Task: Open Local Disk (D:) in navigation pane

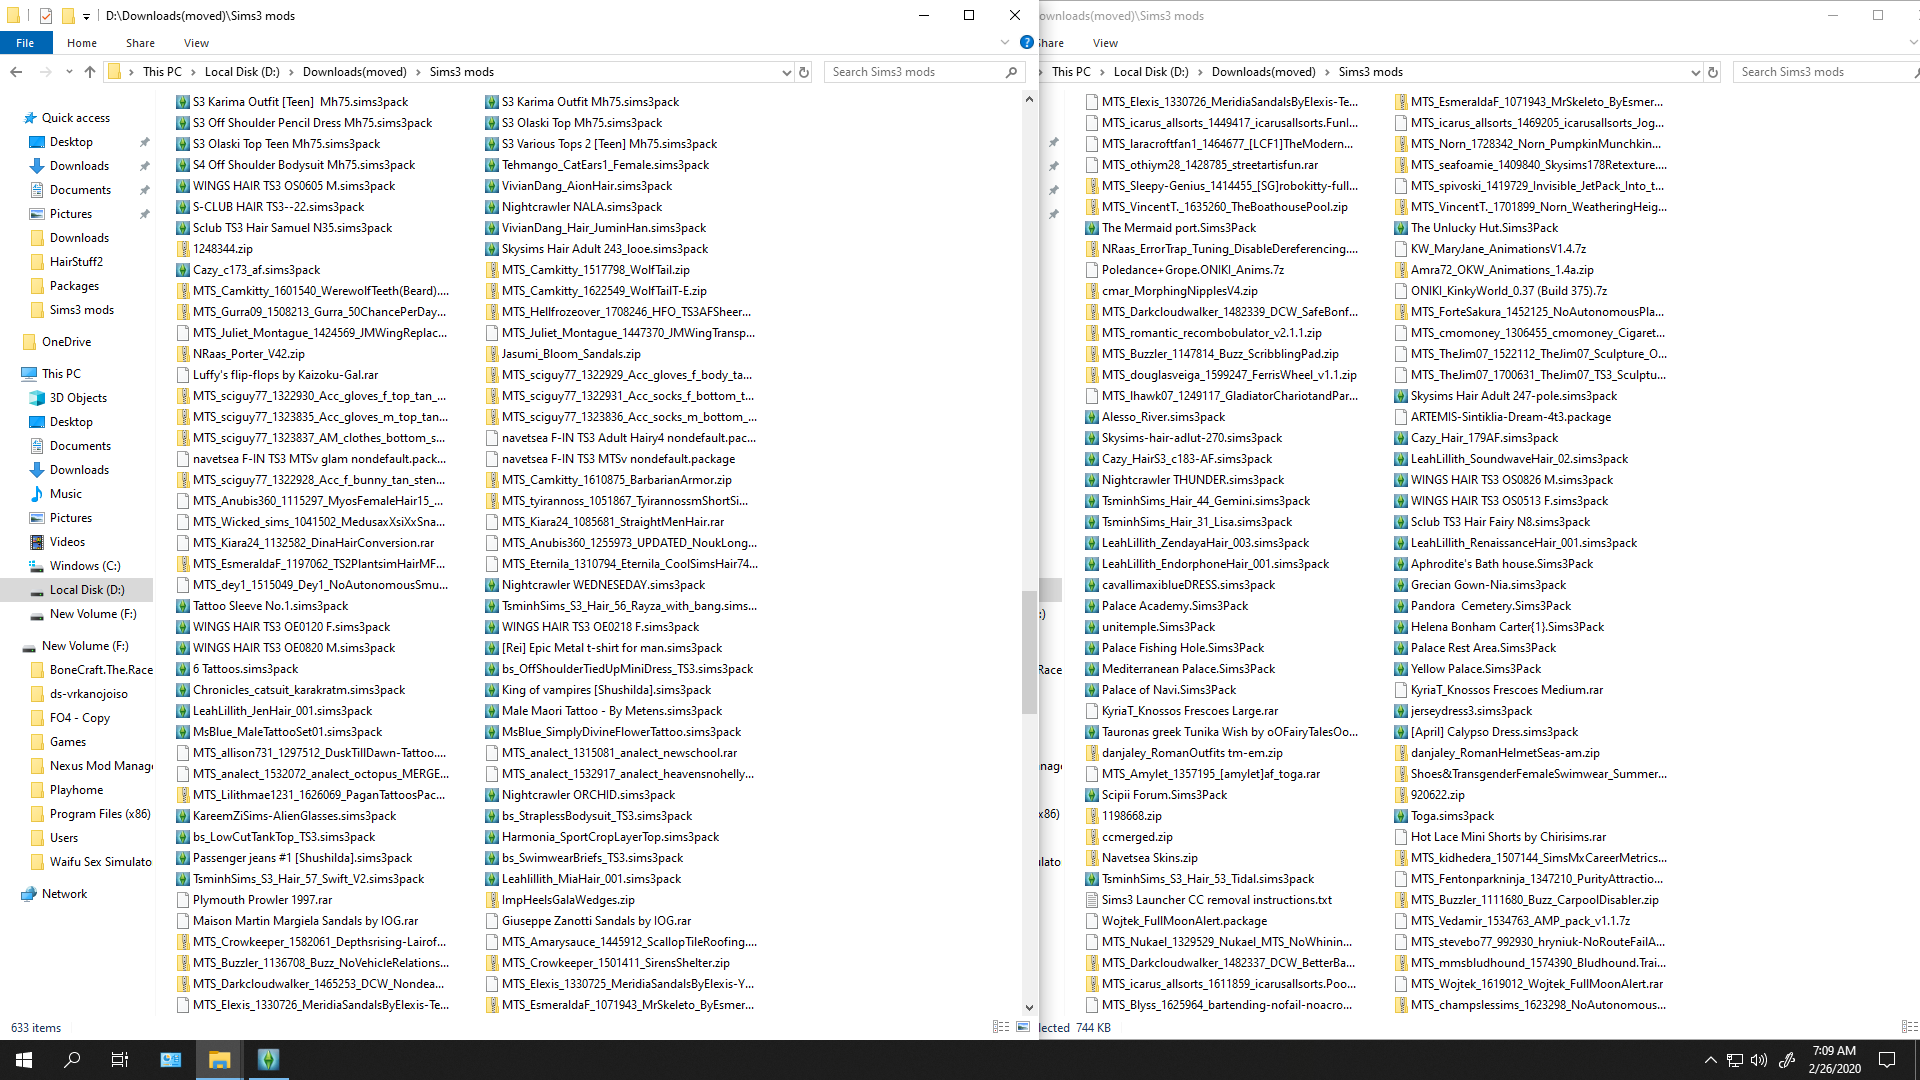Action: click(87, 590)
